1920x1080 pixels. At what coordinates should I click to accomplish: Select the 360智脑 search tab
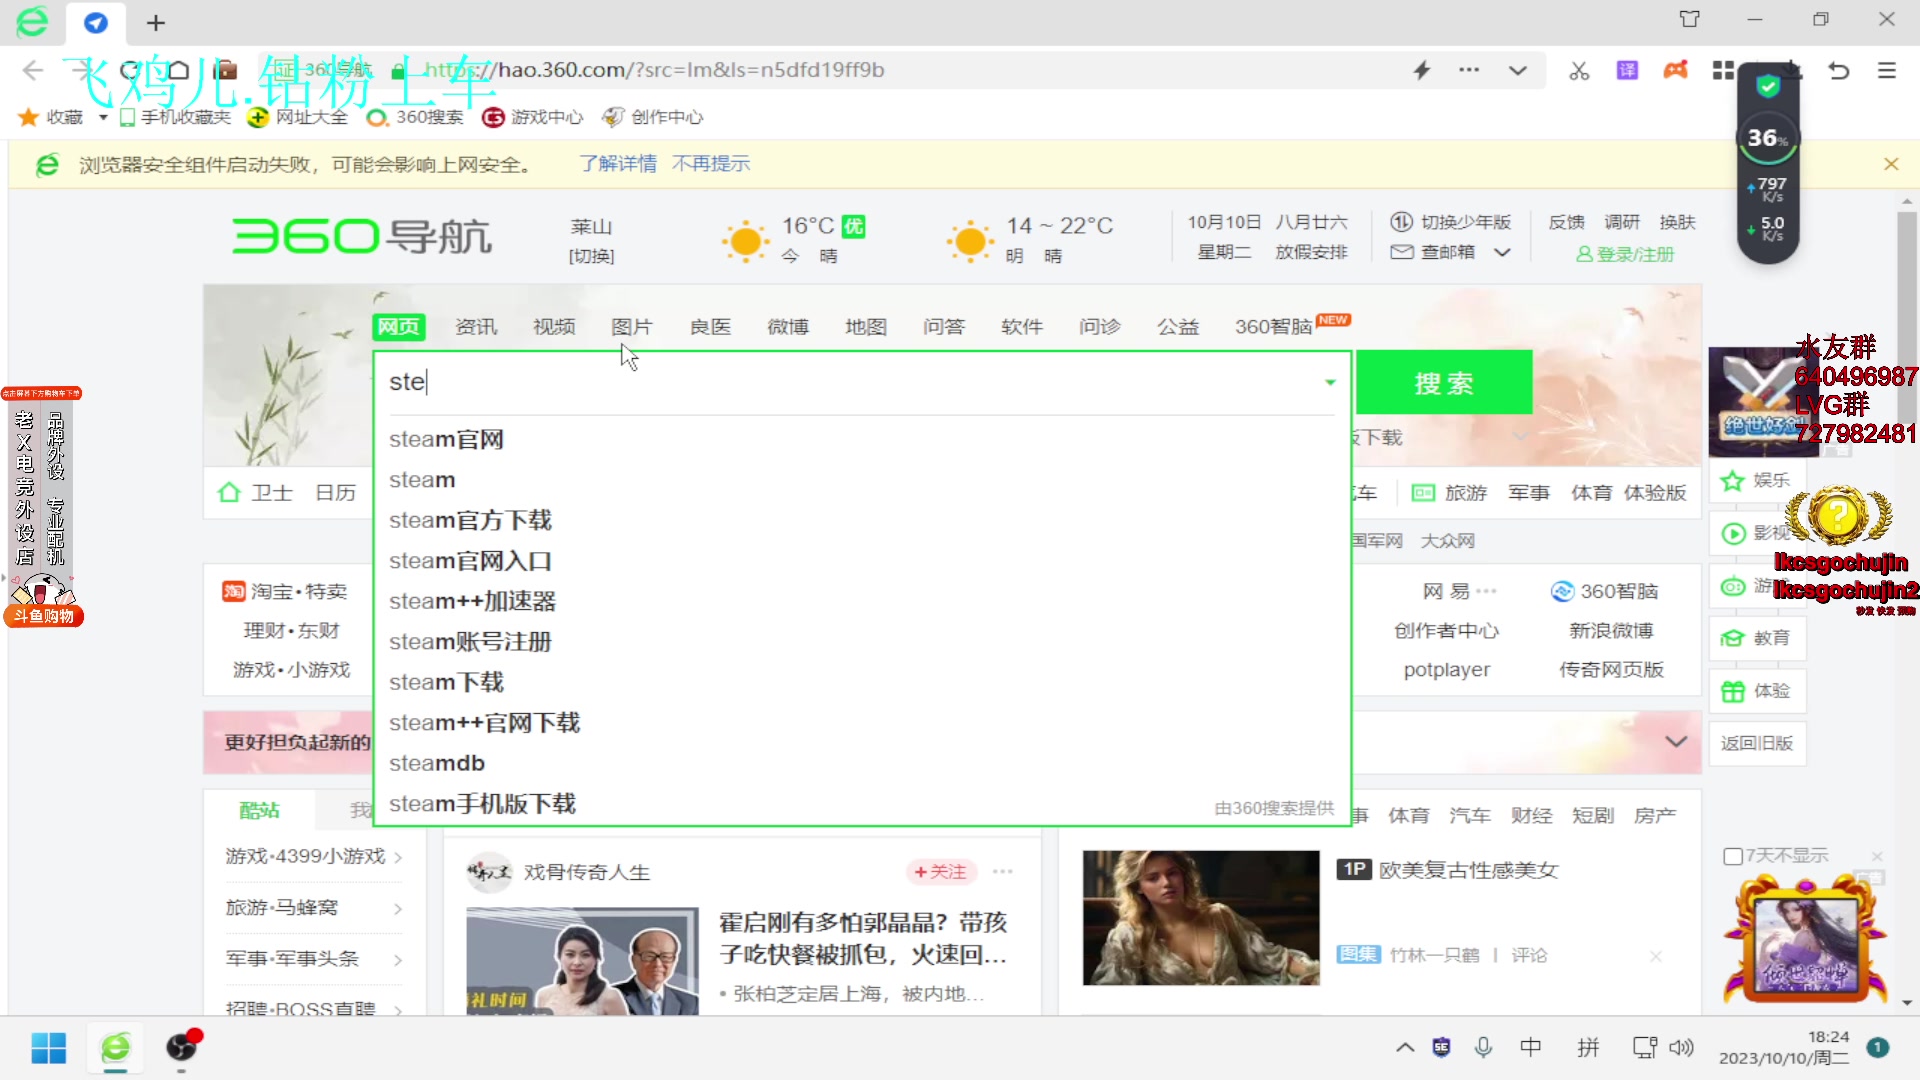click(1273, 327)
